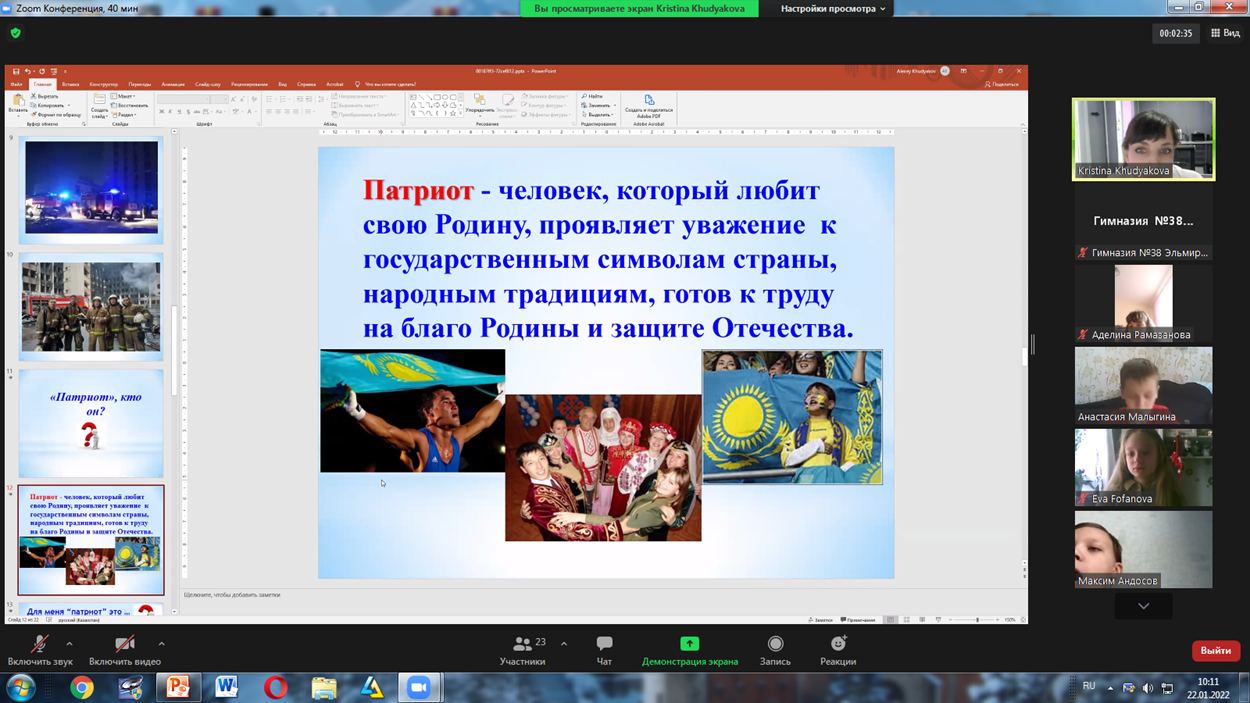Open the Слайд-шоу ribbon tab
Viewport: 1250px width, 703px height.
tap(208, 85)
